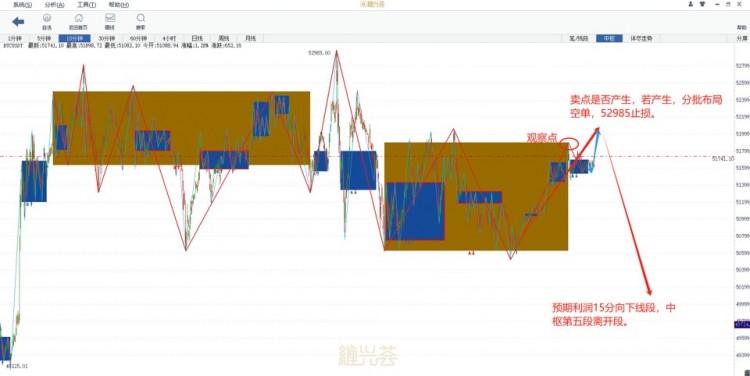750x376 pixels.
Task: Click the 52985.00 peak price marker
Action: [x=320, y=53]
